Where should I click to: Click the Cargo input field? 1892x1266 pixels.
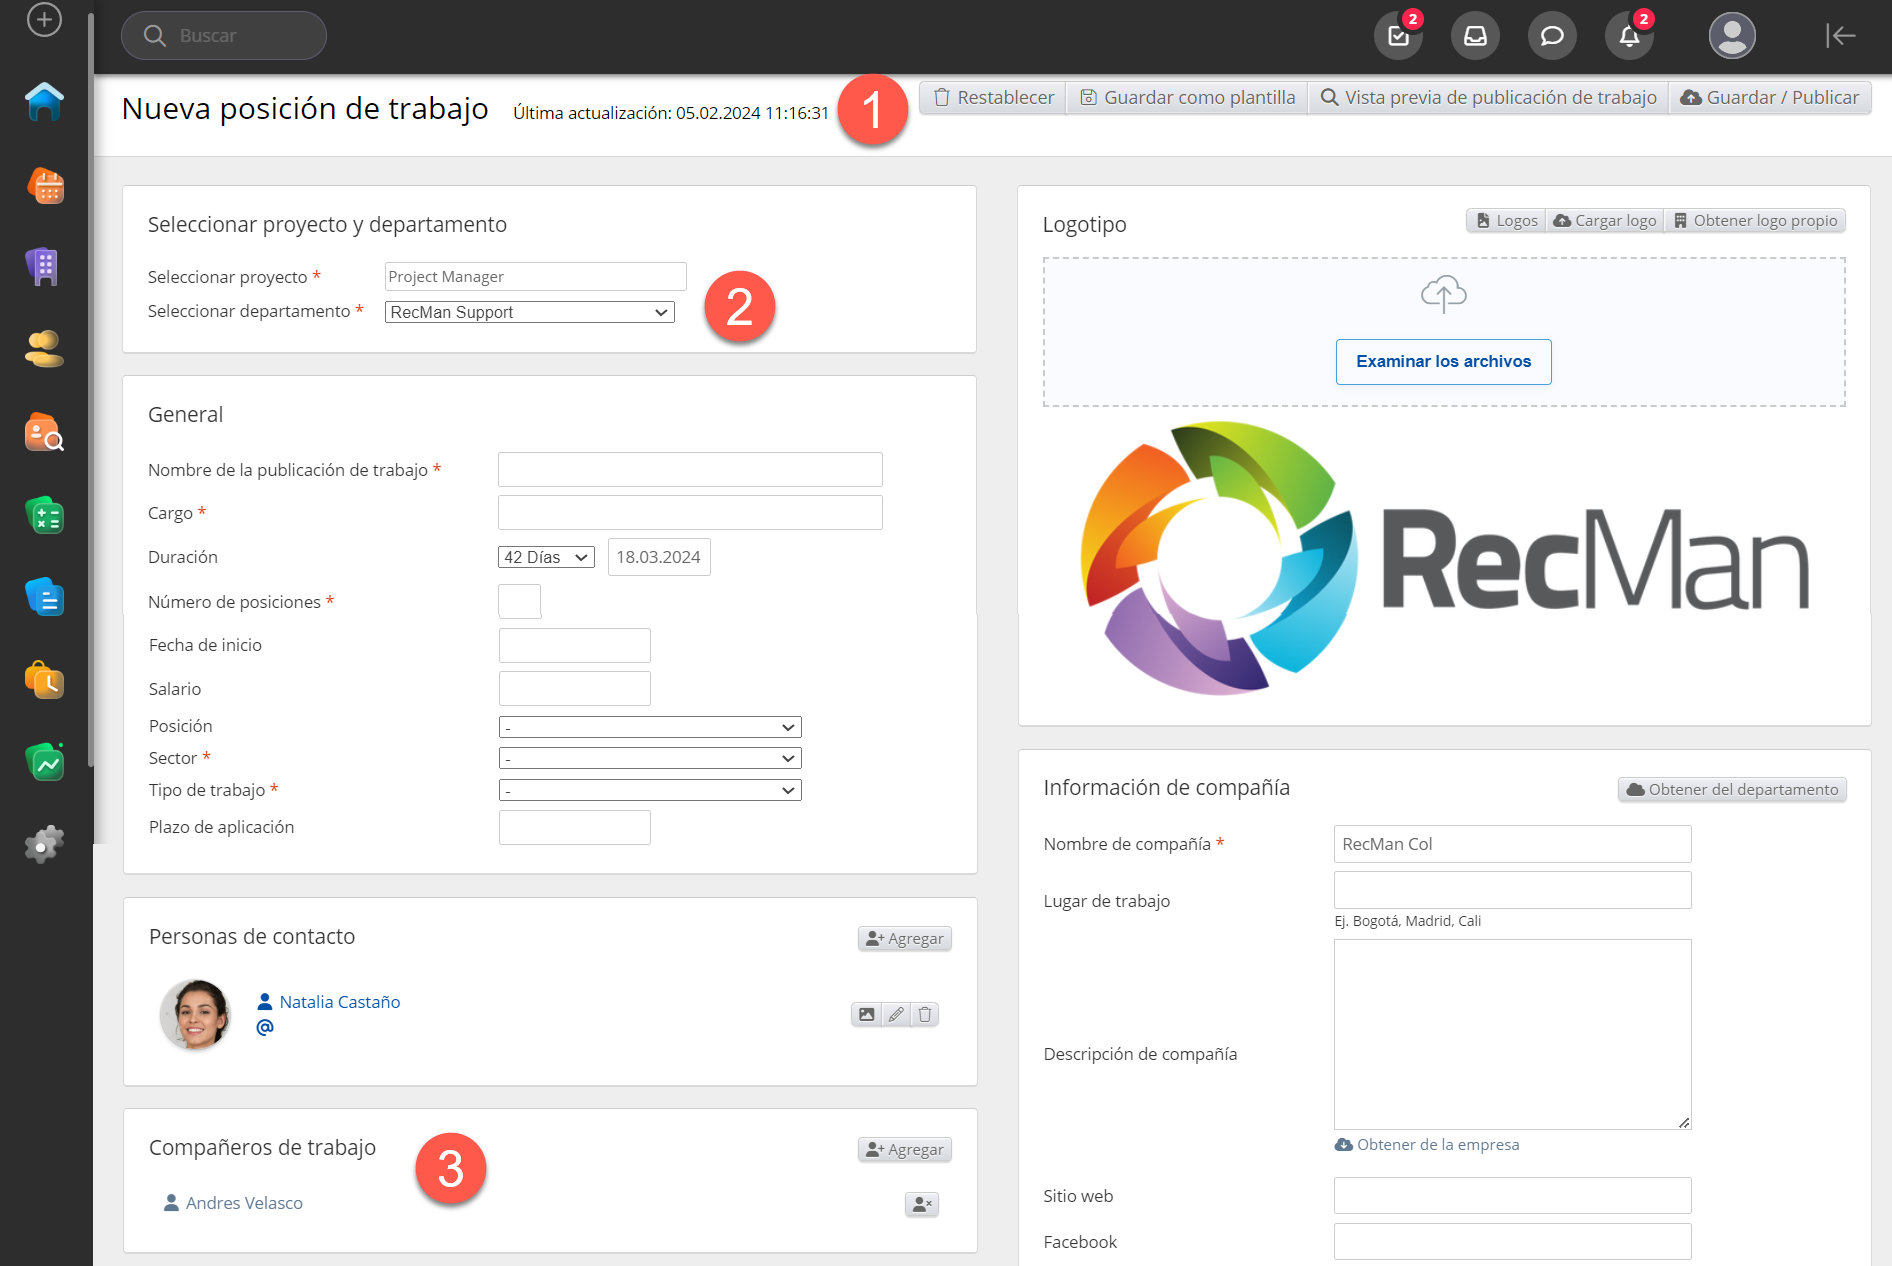(x=690, y=513)
